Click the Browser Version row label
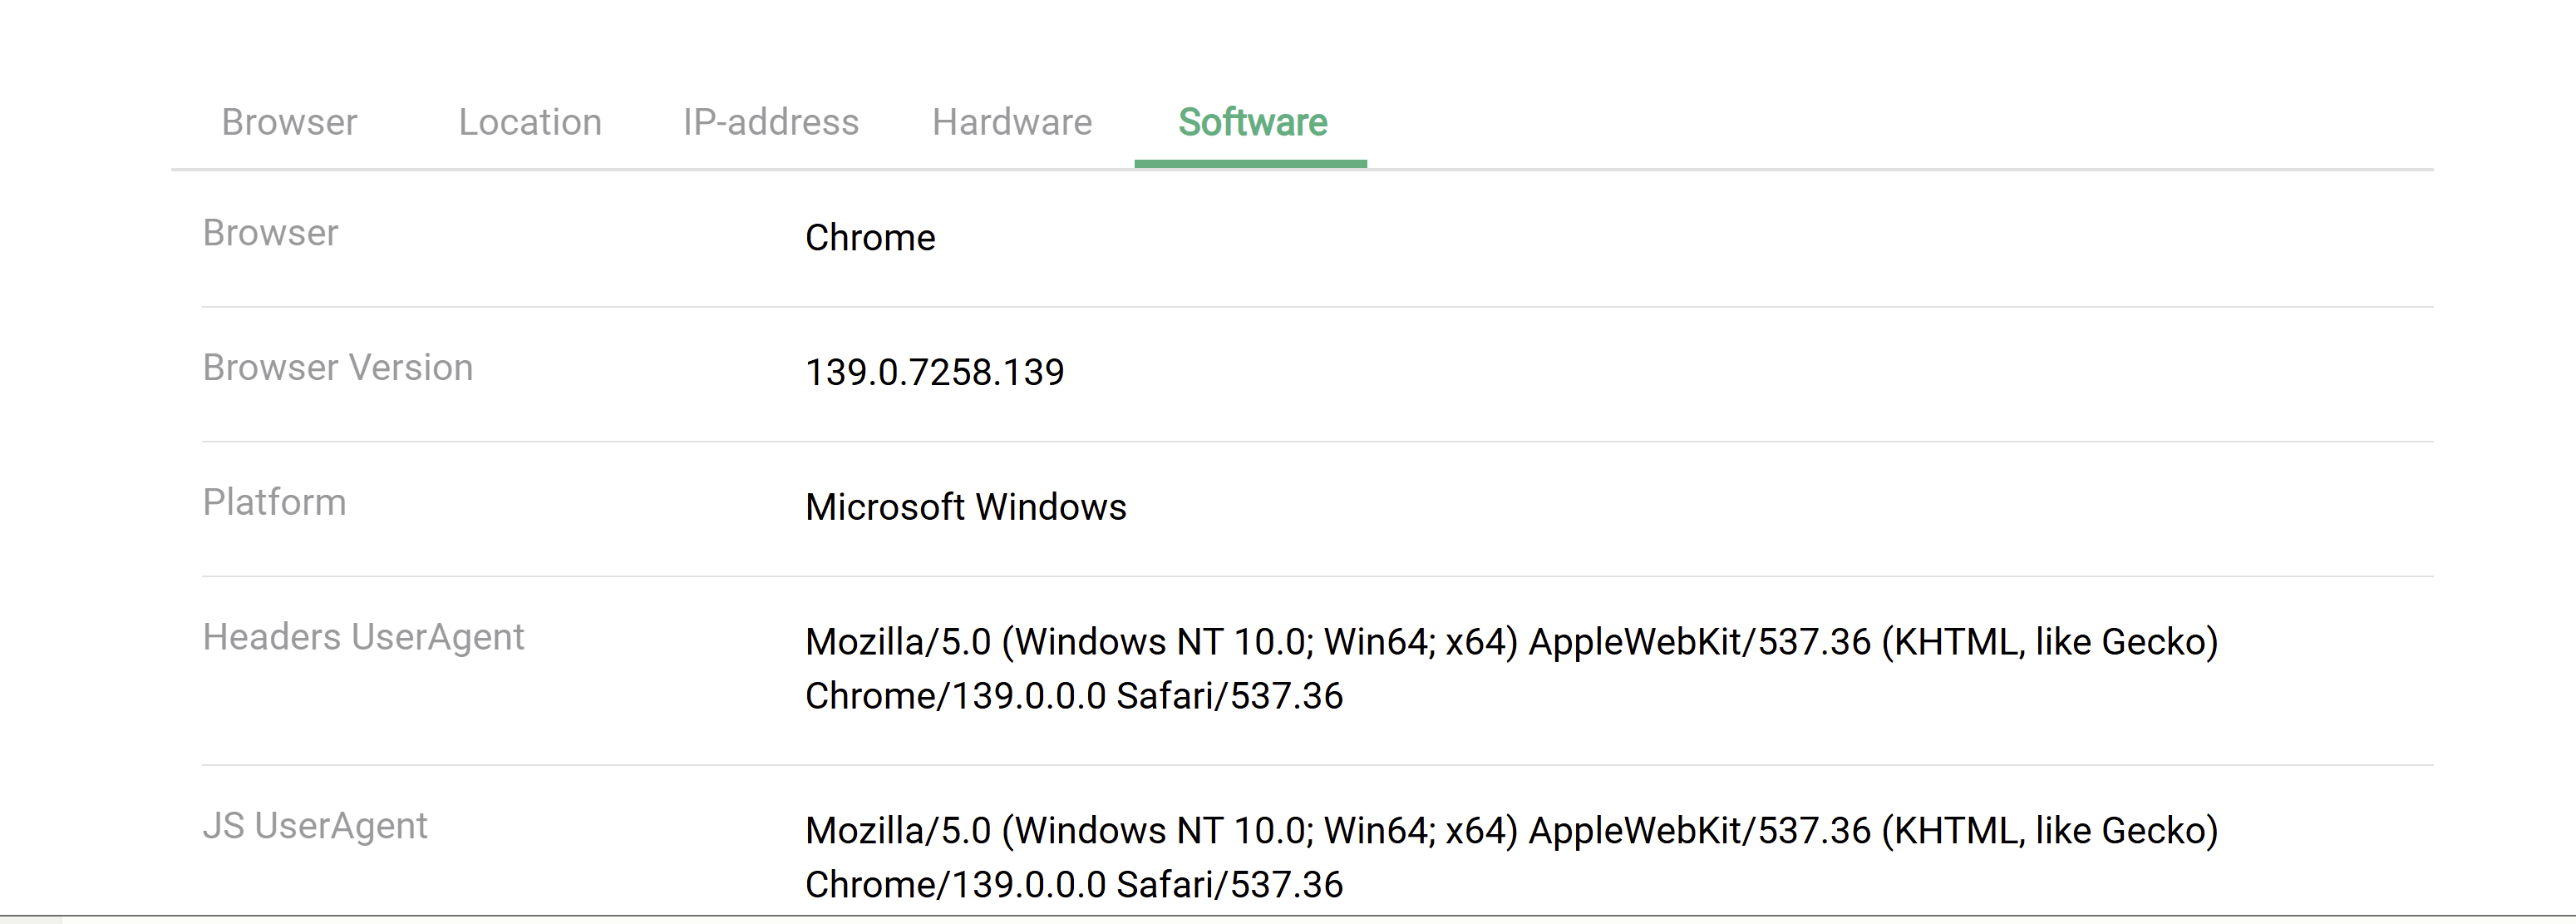The height and width of the screenshot is (924, 2576). point(337,368)
